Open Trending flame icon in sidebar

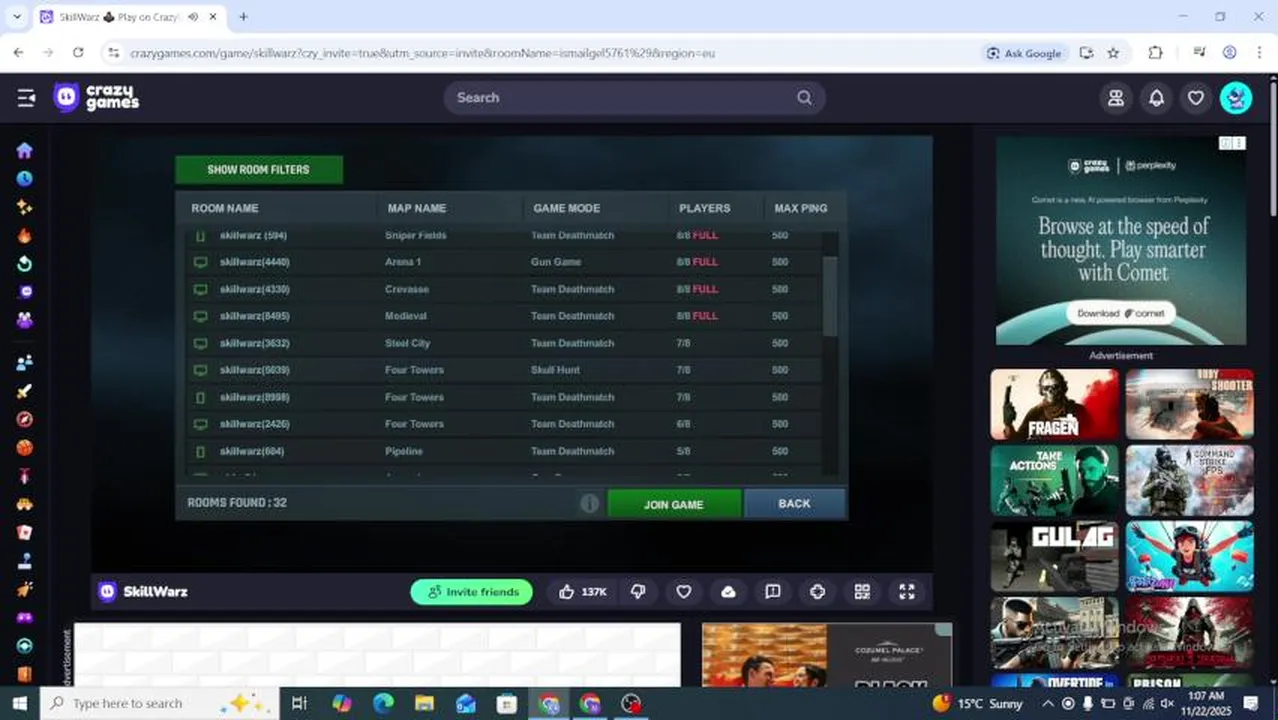tap(25, 236)
